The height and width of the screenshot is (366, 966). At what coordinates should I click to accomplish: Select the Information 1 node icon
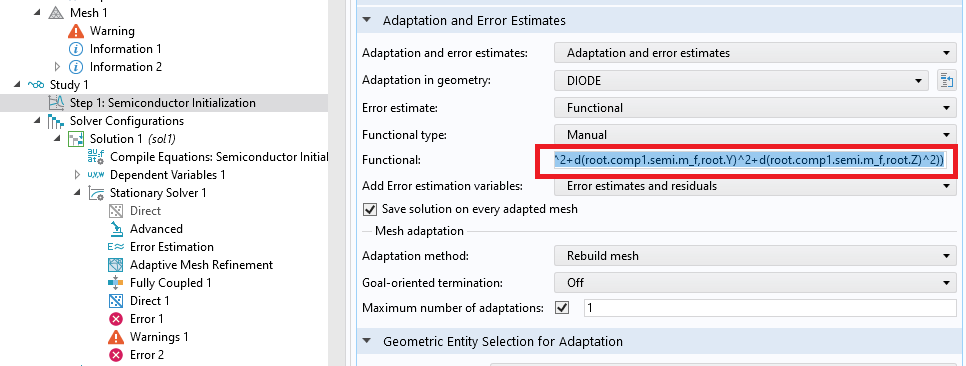pos(76,49)
